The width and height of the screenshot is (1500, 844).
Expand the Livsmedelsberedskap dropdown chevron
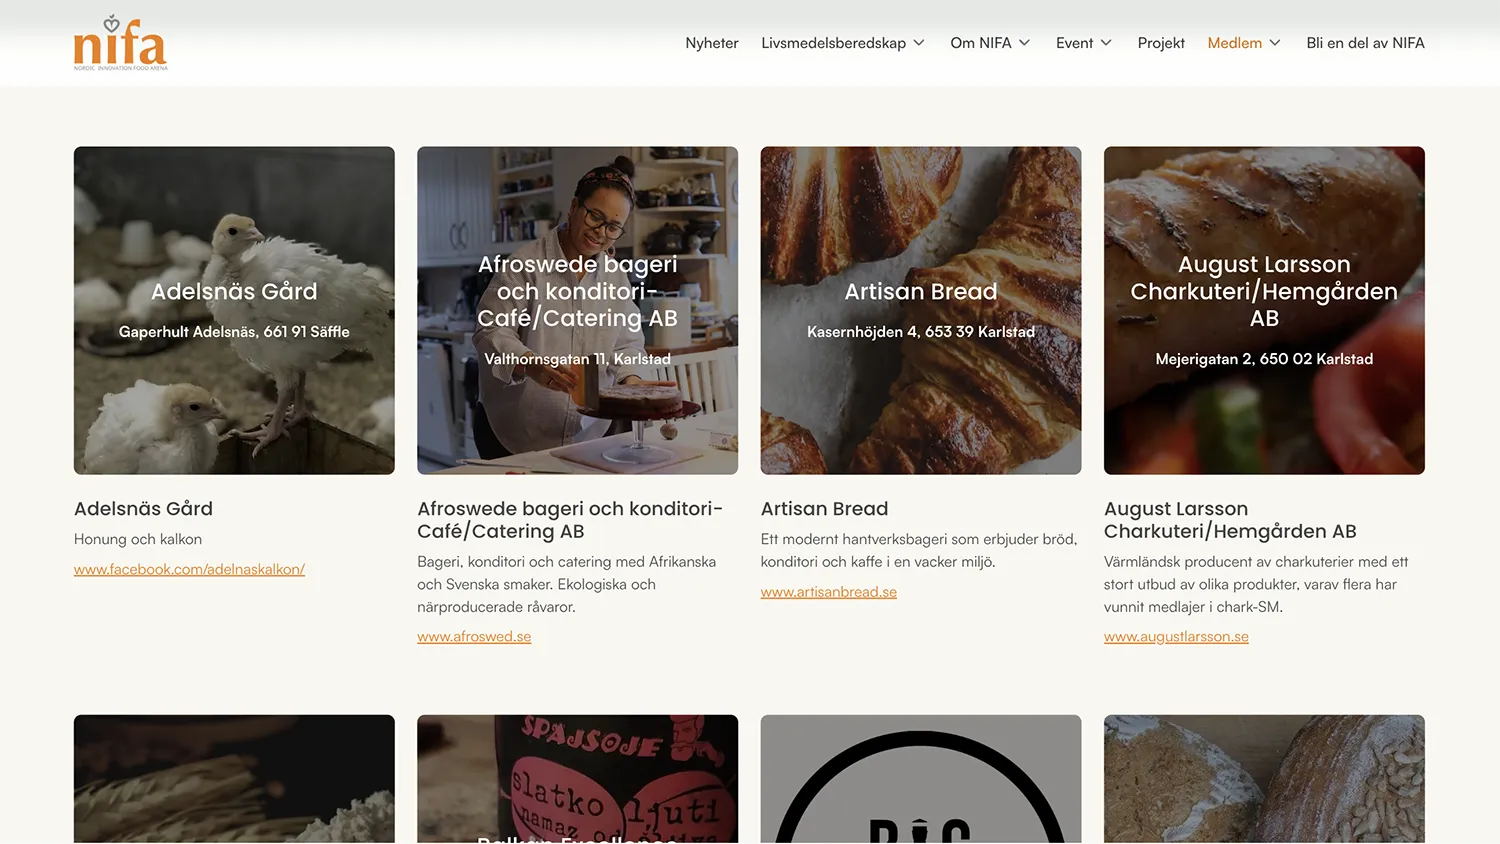[919, 43]
